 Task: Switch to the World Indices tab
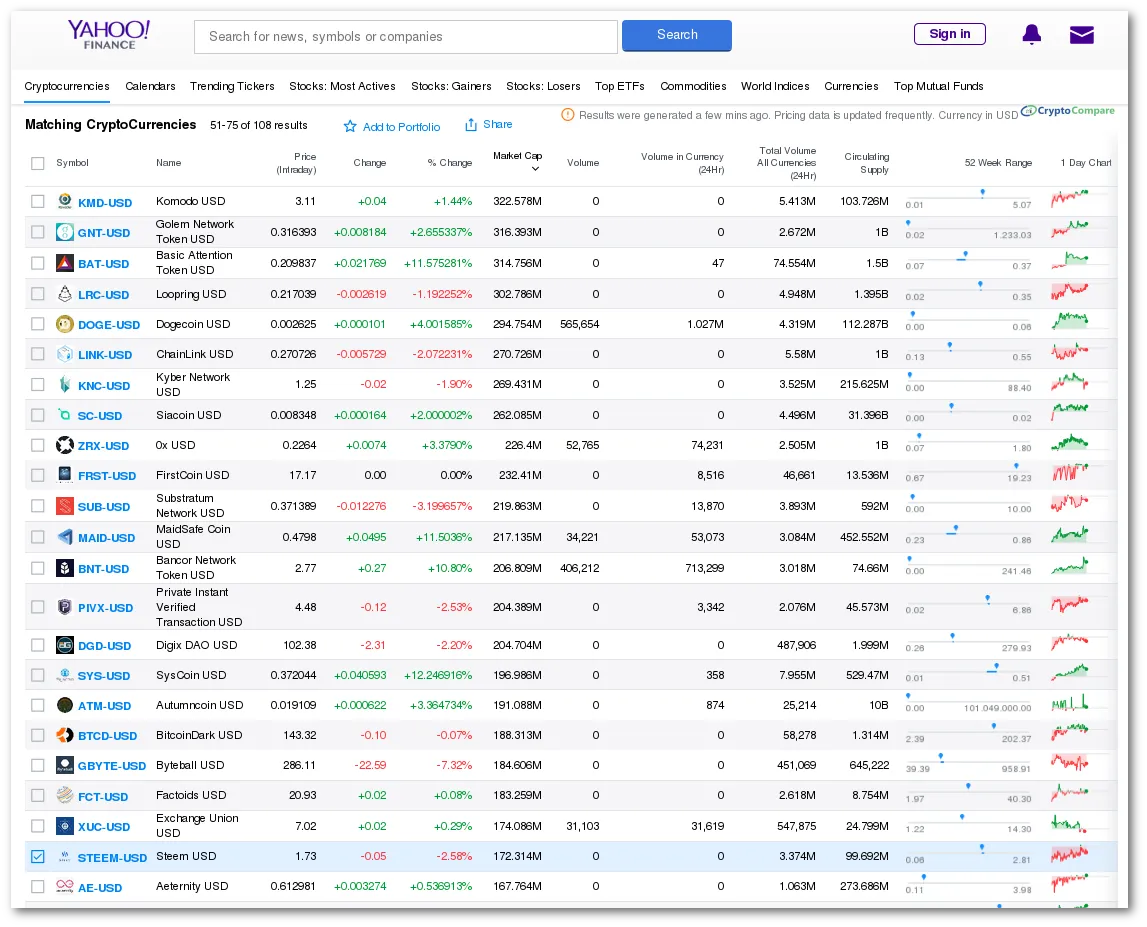(x=775, y=86)
